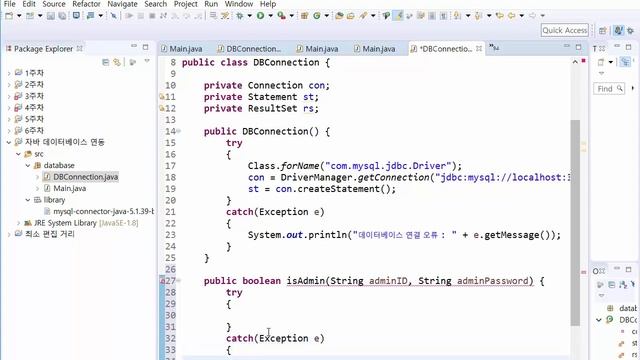Select Main.java under database package

pyautogui.click(x=69, y=188)
